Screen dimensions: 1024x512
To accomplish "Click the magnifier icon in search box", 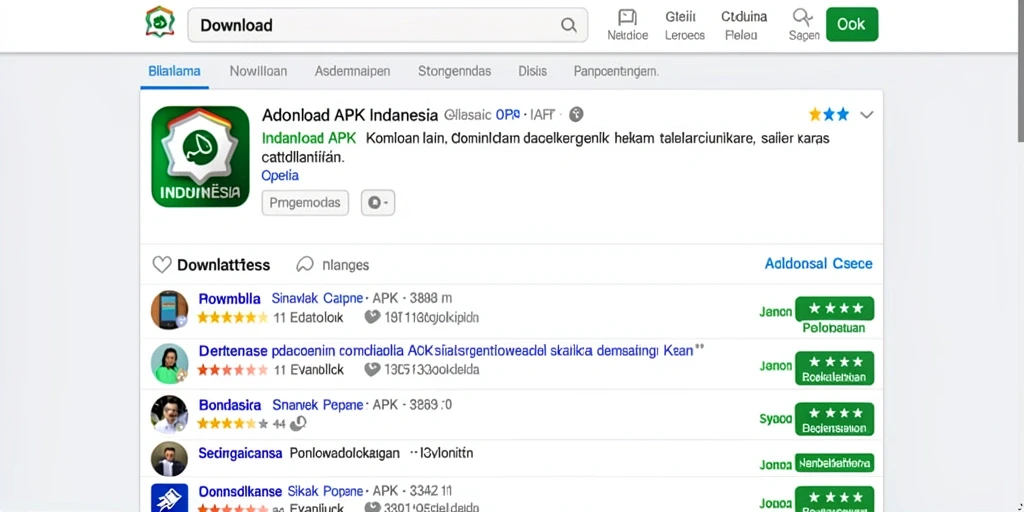I will [569, 25].
